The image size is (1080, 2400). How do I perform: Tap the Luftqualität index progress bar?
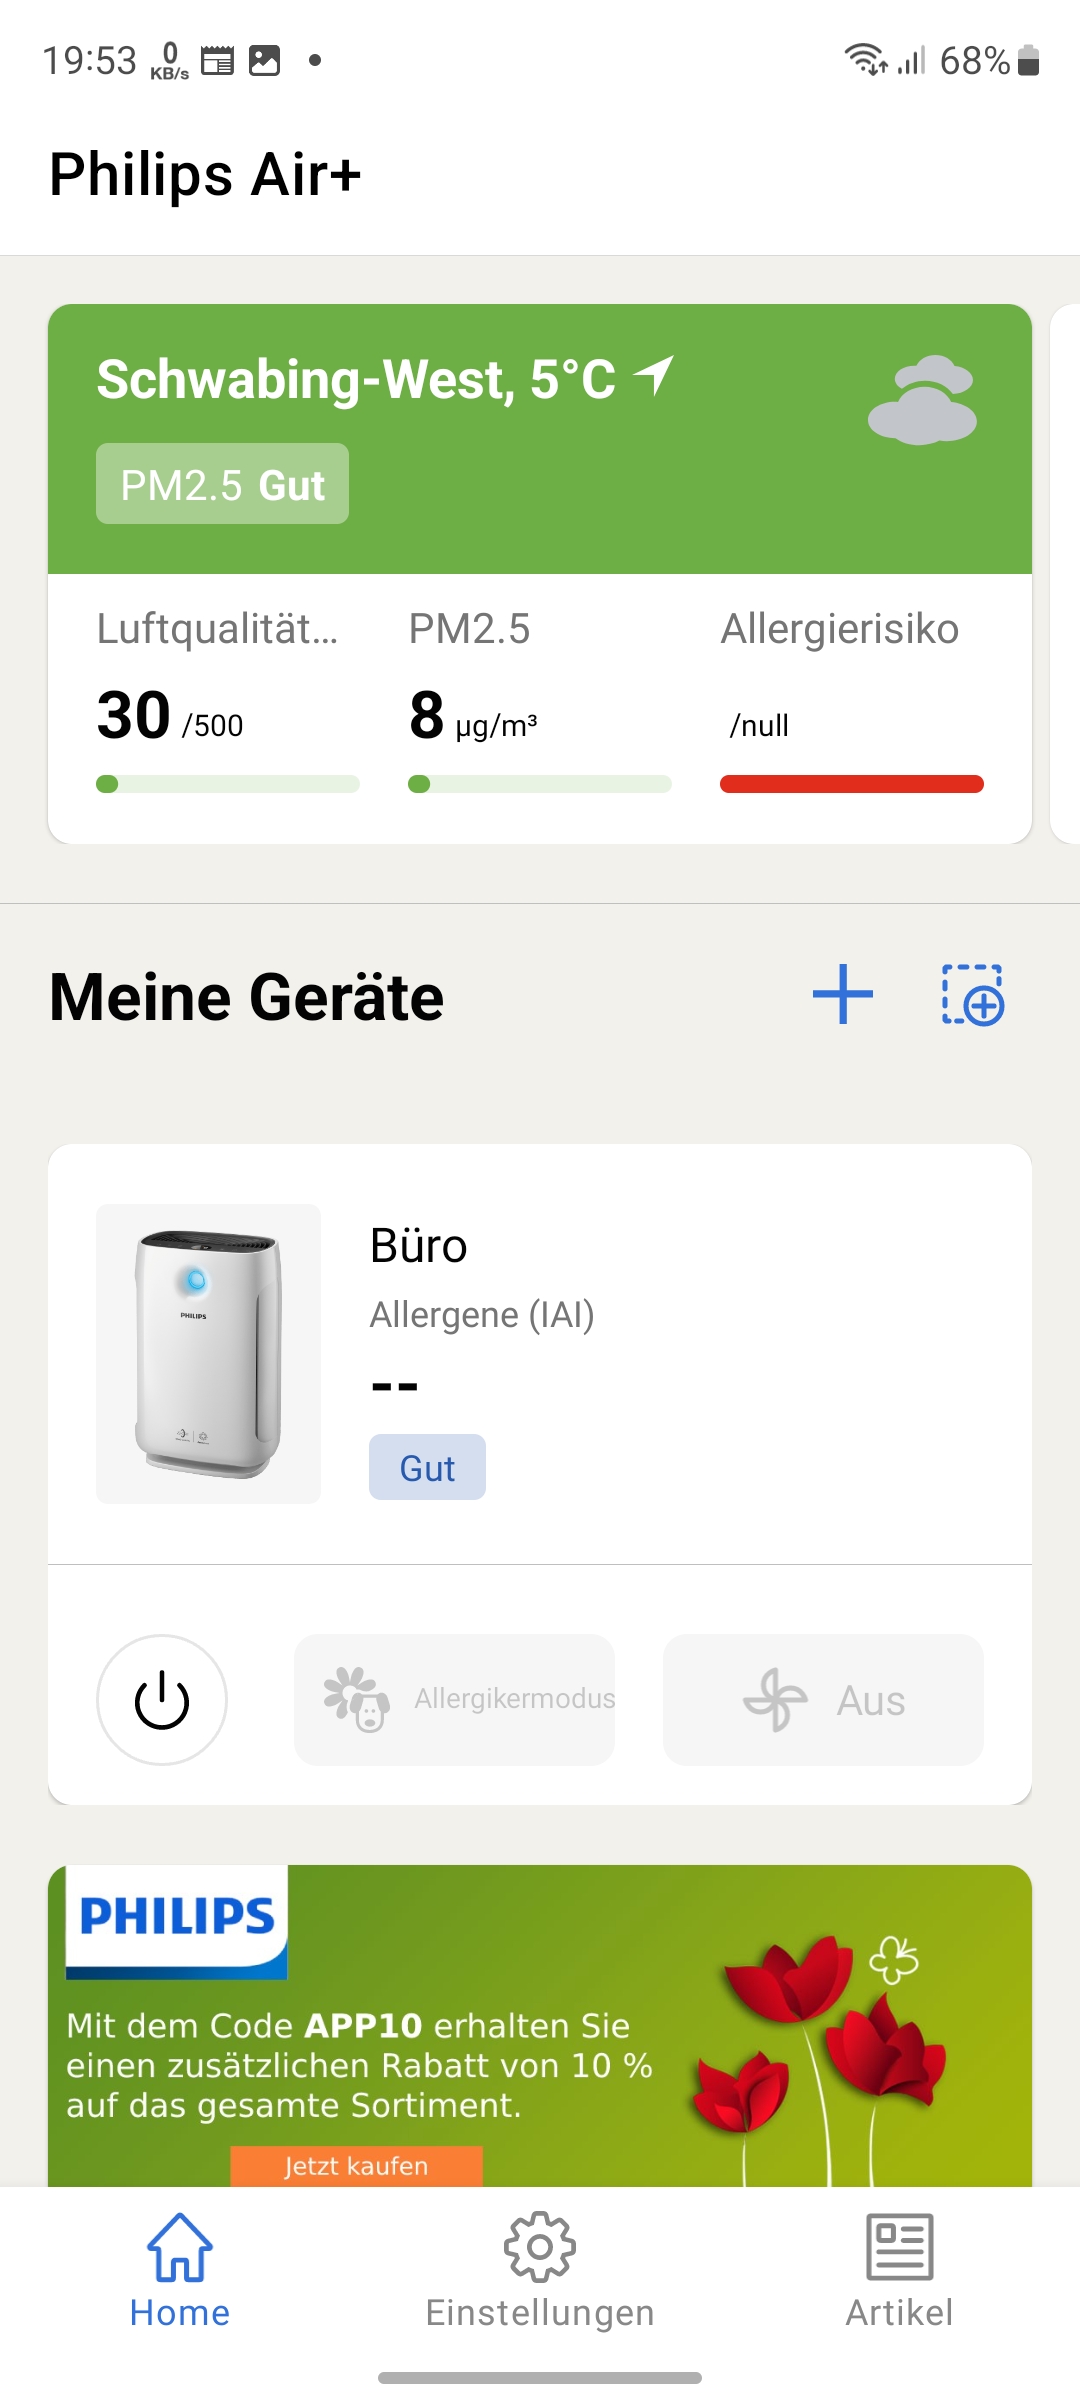[228, 784]
